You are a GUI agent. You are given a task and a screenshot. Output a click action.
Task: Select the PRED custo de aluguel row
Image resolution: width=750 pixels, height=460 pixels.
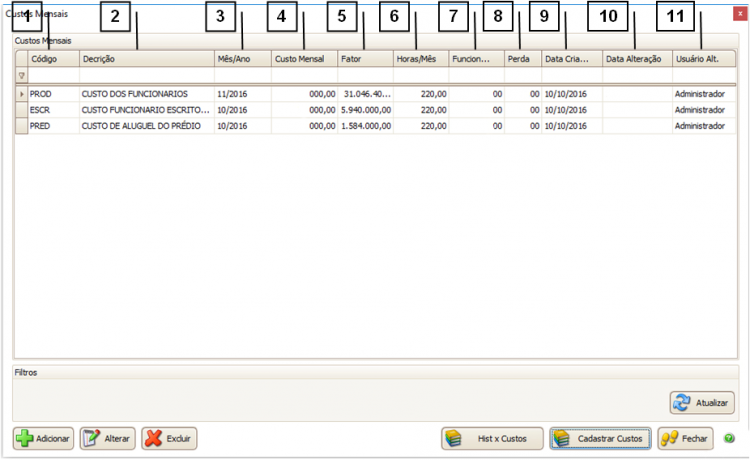pyautogui.click(x=145, y=127)
